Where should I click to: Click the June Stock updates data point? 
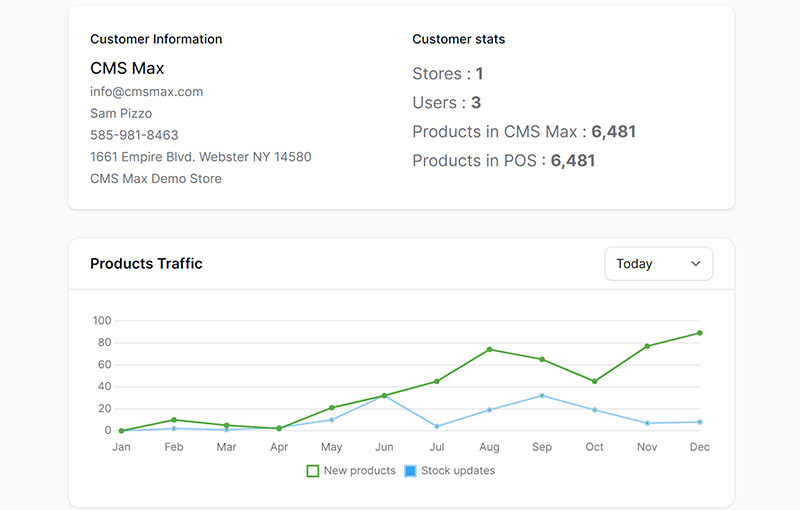click(384, 396)
